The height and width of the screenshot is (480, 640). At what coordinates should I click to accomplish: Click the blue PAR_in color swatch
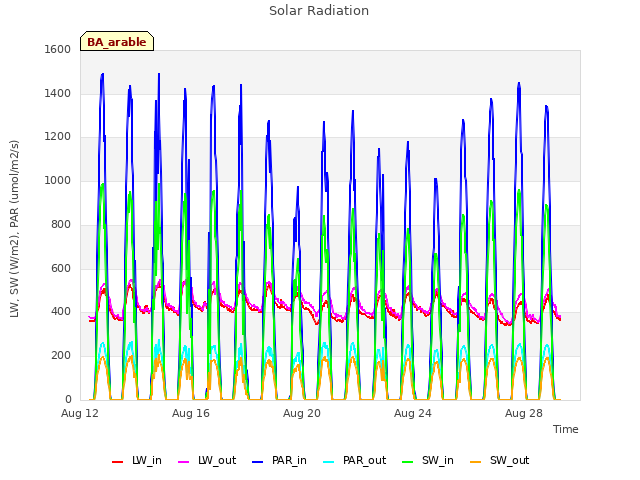pos(258,462)
